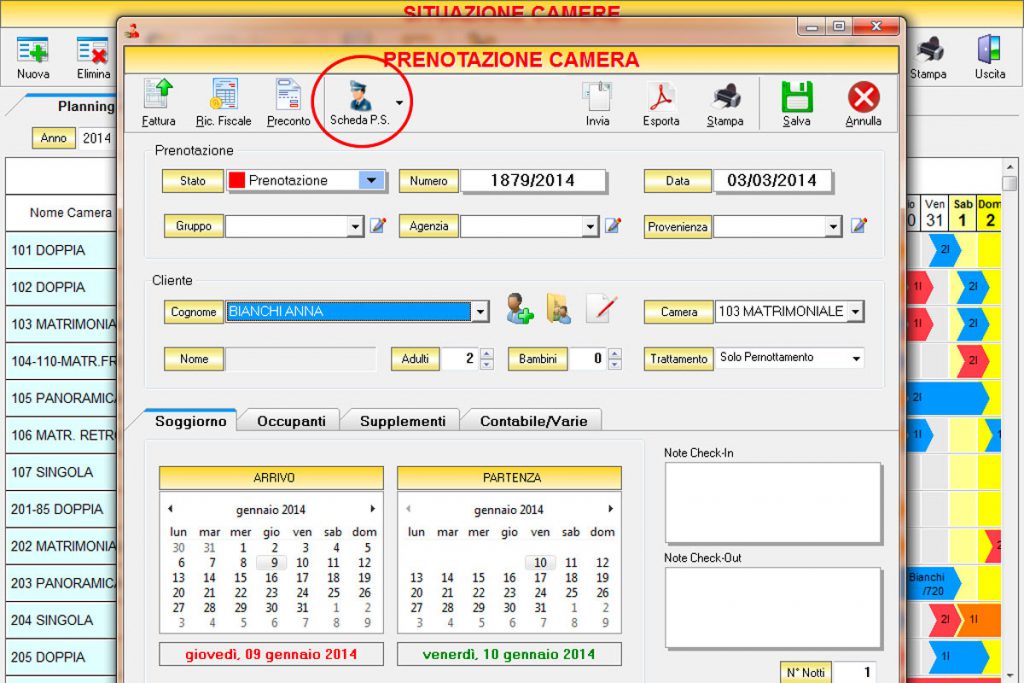Click the Provenienza button

677,227
